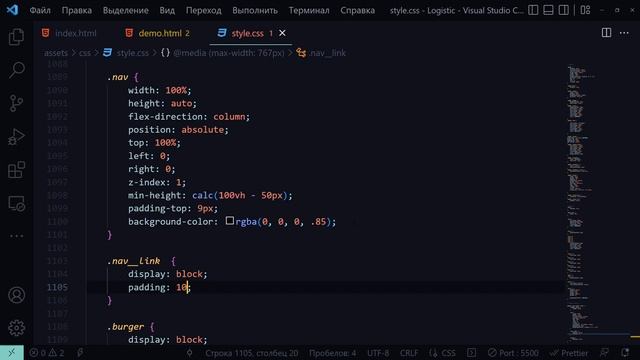Image resolution: width=640 pixels, height=360 pixels.
Task: Change the end-of-line sequence CRLF
Action: coord(409,353)
